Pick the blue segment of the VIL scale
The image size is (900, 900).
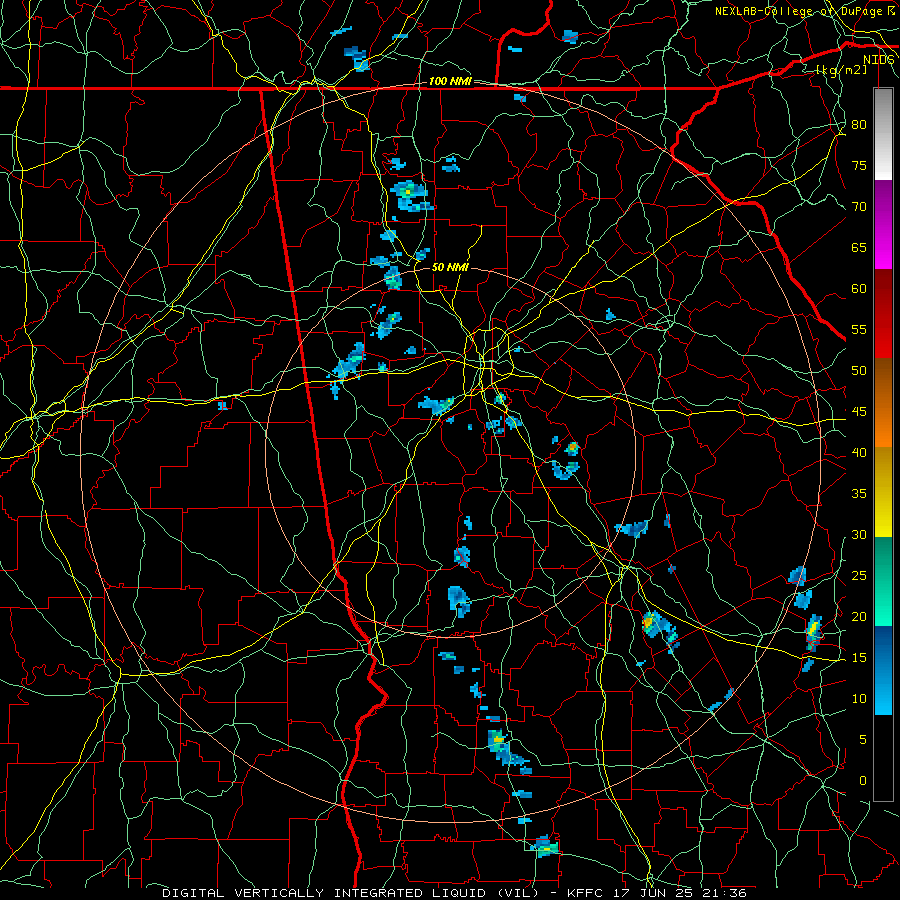point(883,670)
